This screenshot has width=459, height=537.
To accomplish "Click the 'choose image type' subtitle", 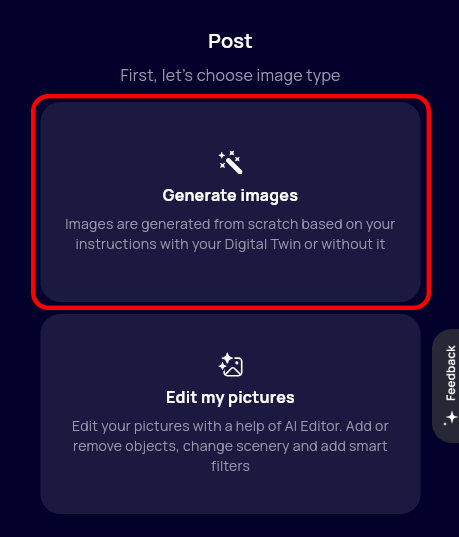I will click(230, 75).
